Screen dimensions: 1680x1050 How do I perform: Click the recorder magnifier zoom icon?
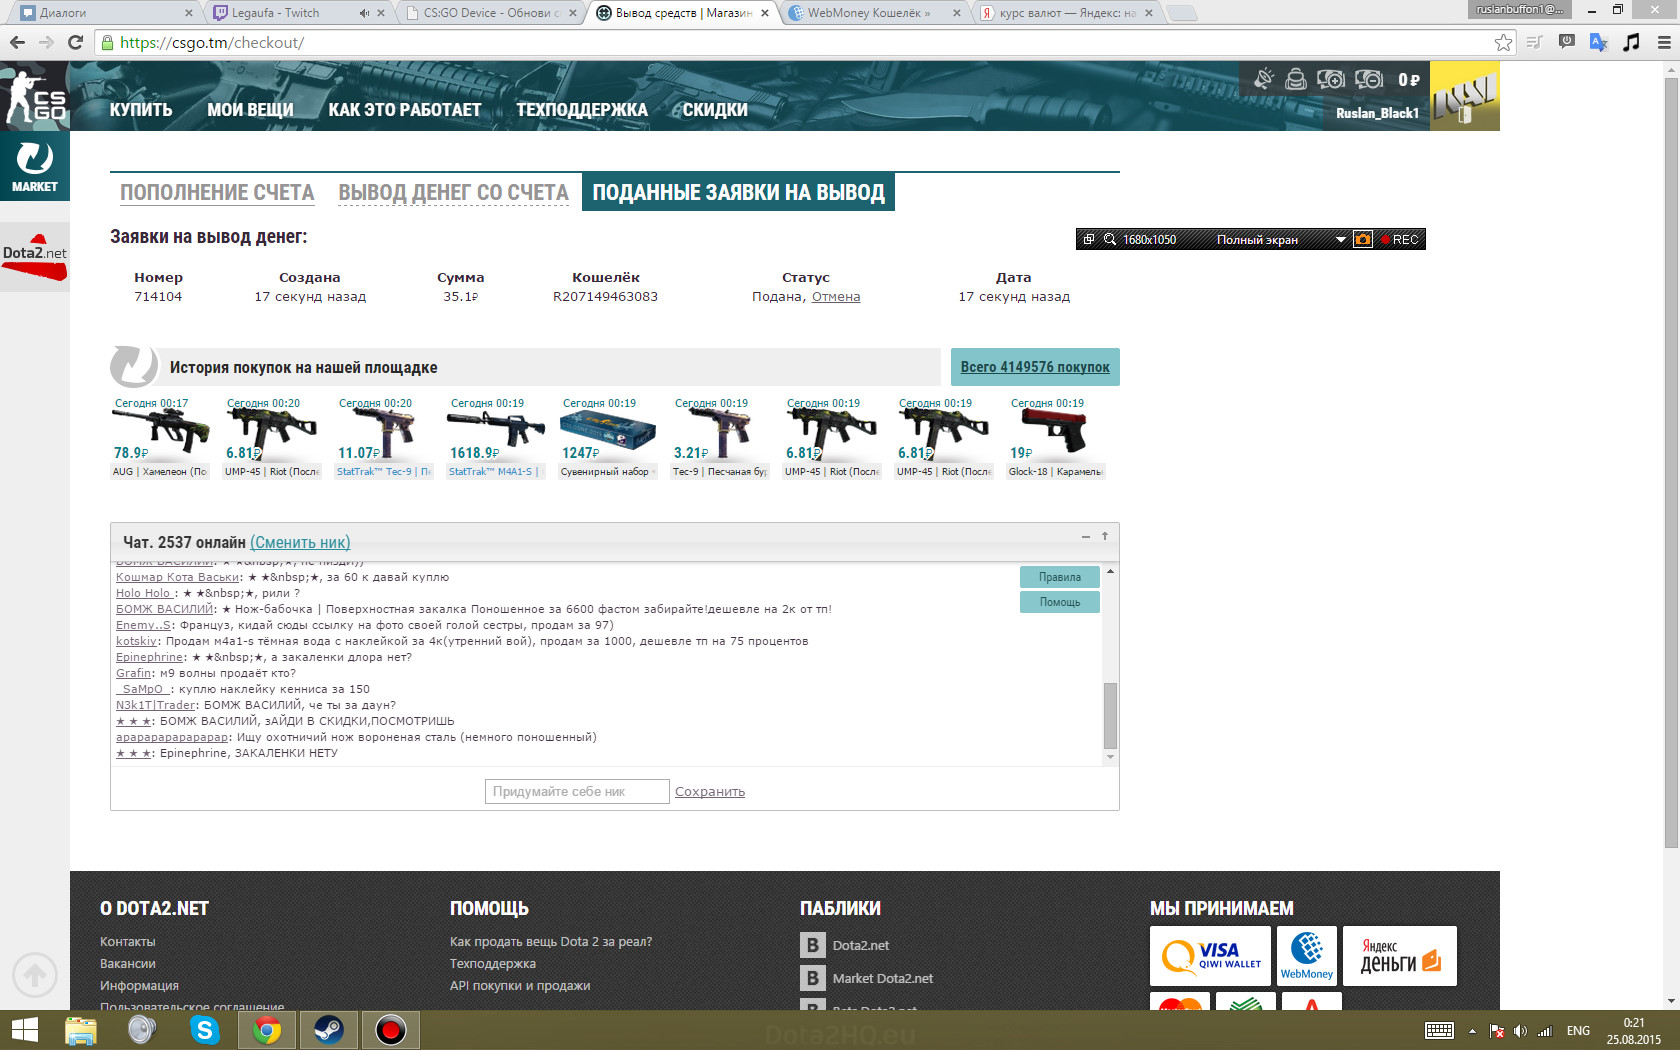(x=1110, y=239)
